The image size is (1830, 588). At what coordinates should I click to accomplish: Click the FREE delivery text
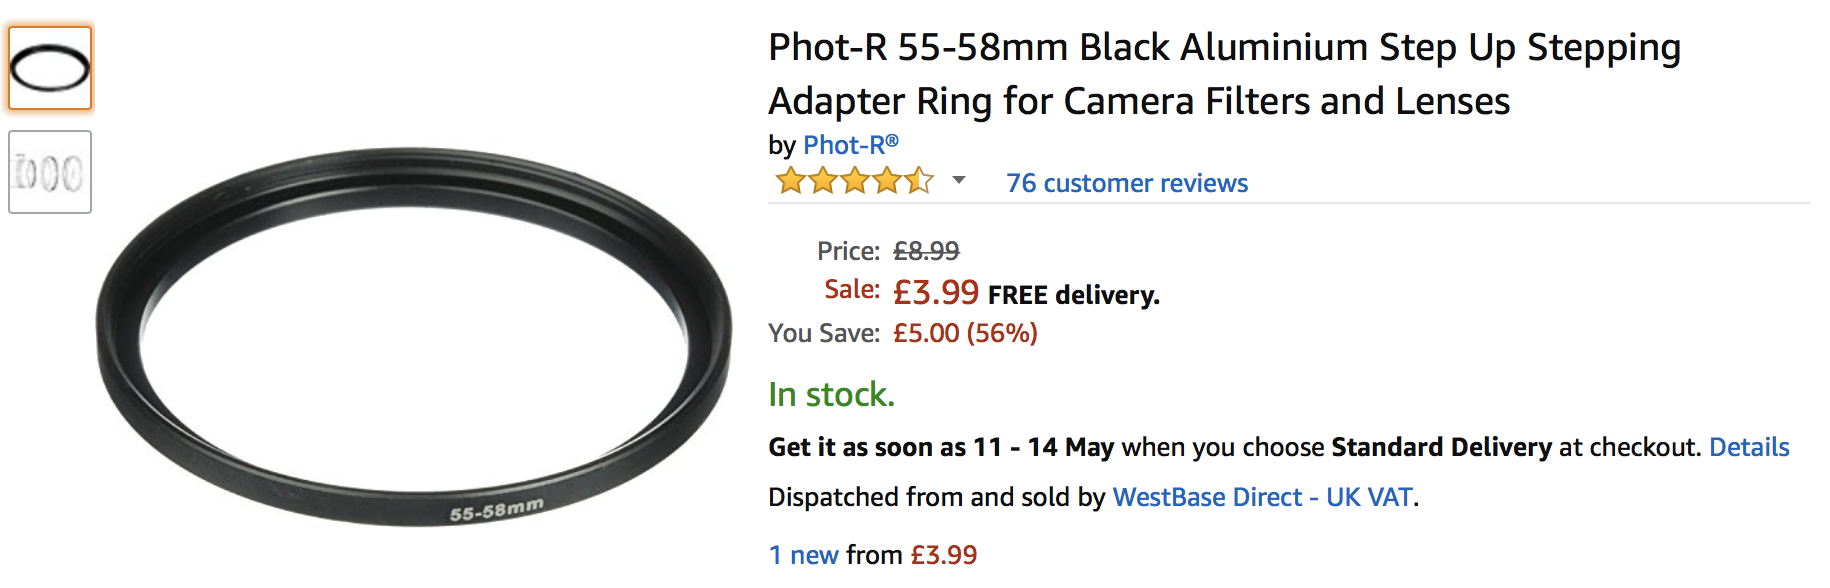pos(1073,295)
